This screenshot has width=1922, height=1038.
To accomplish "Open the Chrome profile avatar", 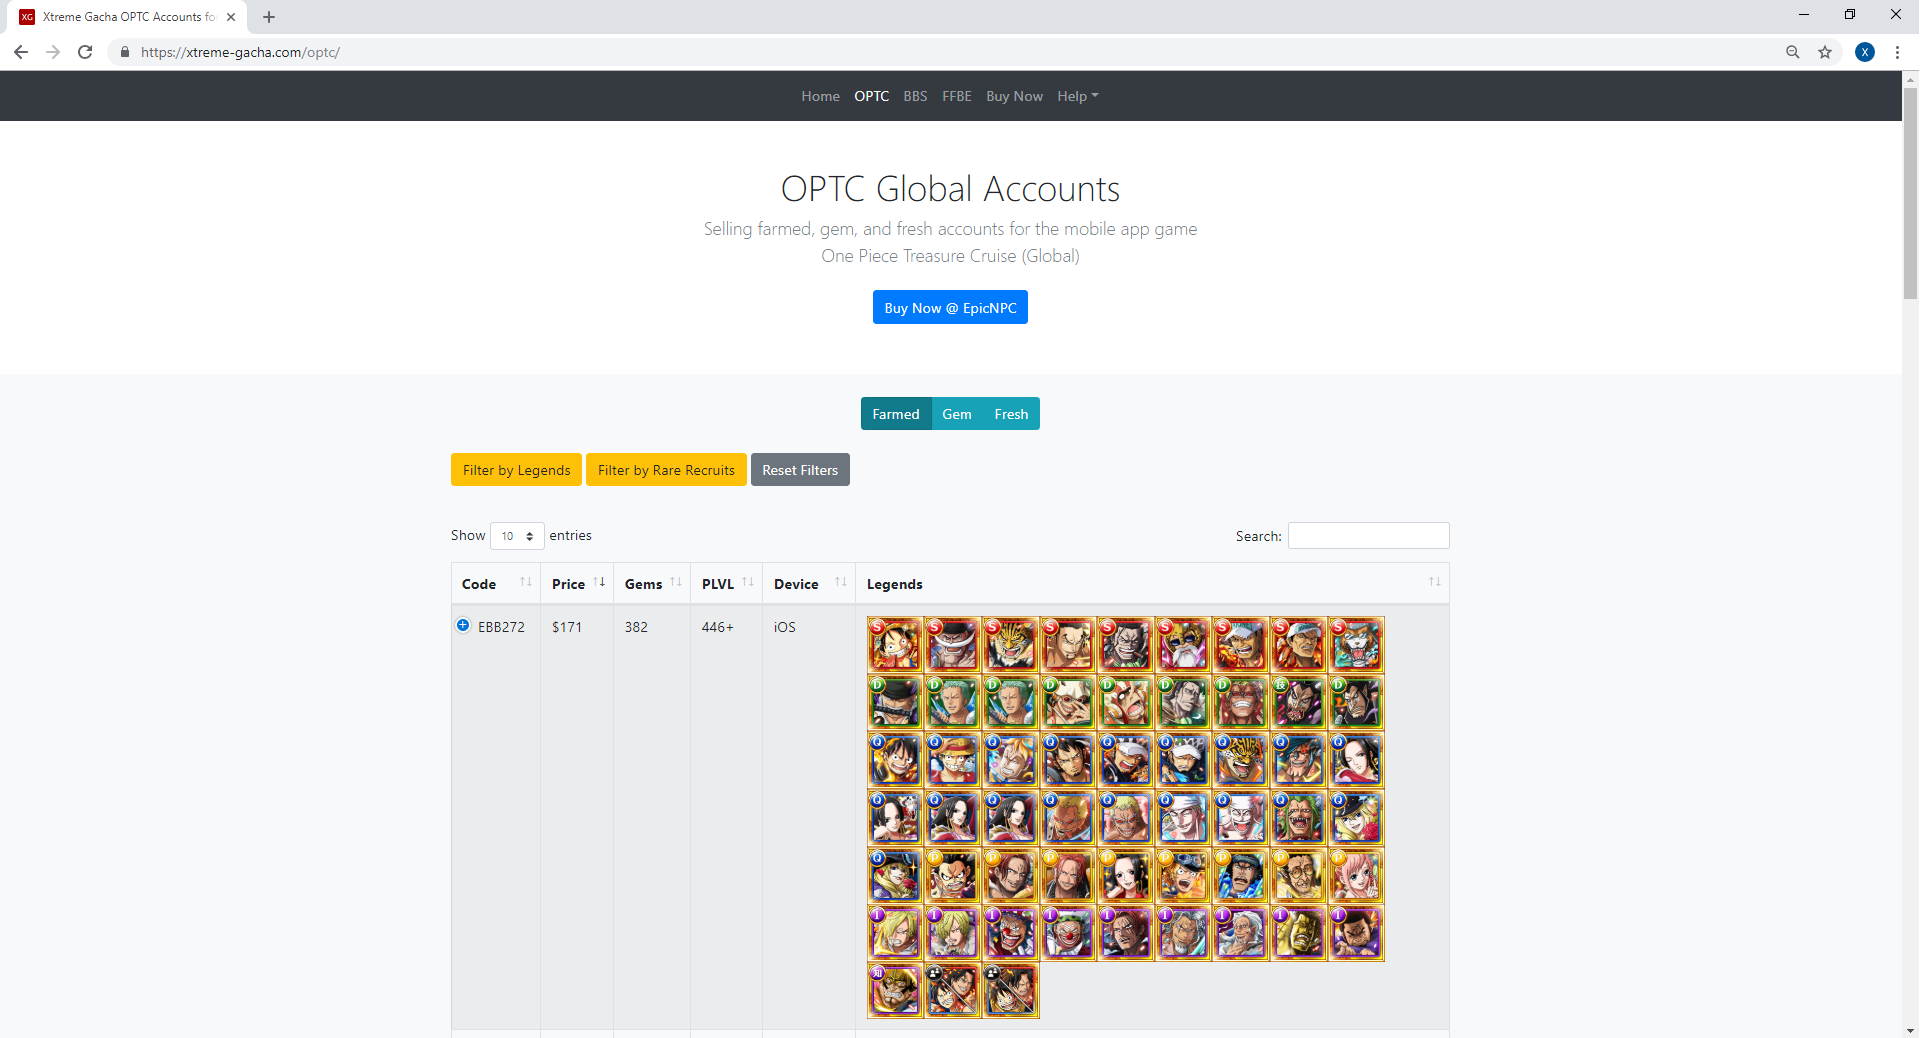I will point(1865,52).
